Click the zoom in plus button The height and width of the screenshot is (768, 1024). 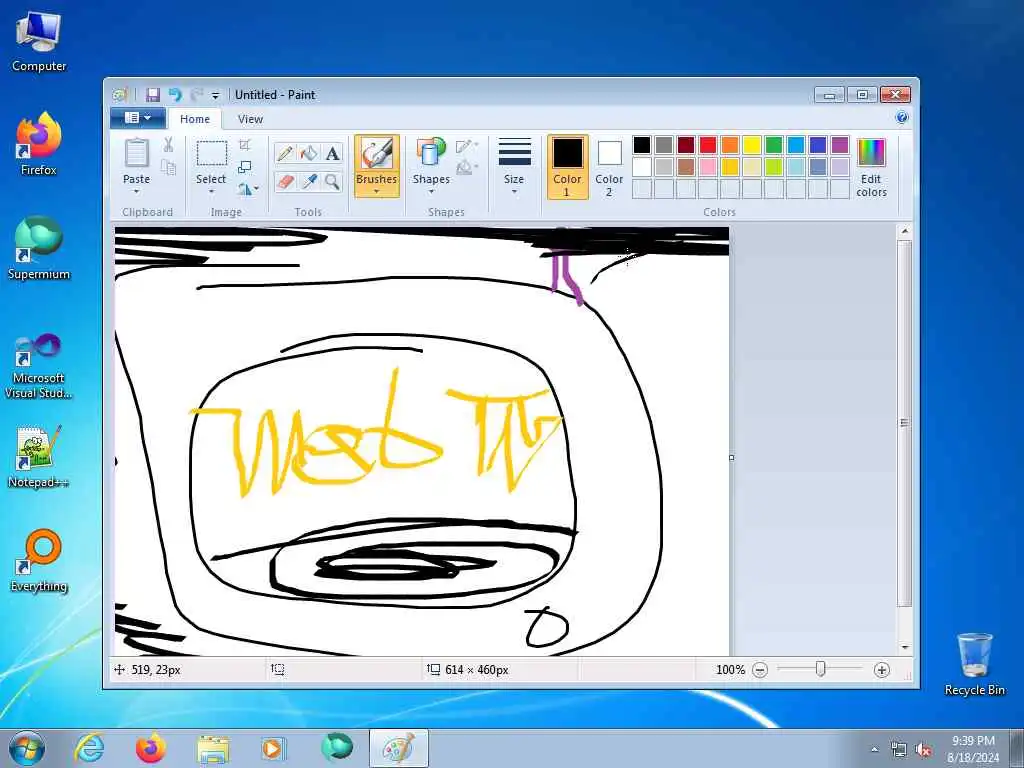(882, 670)
